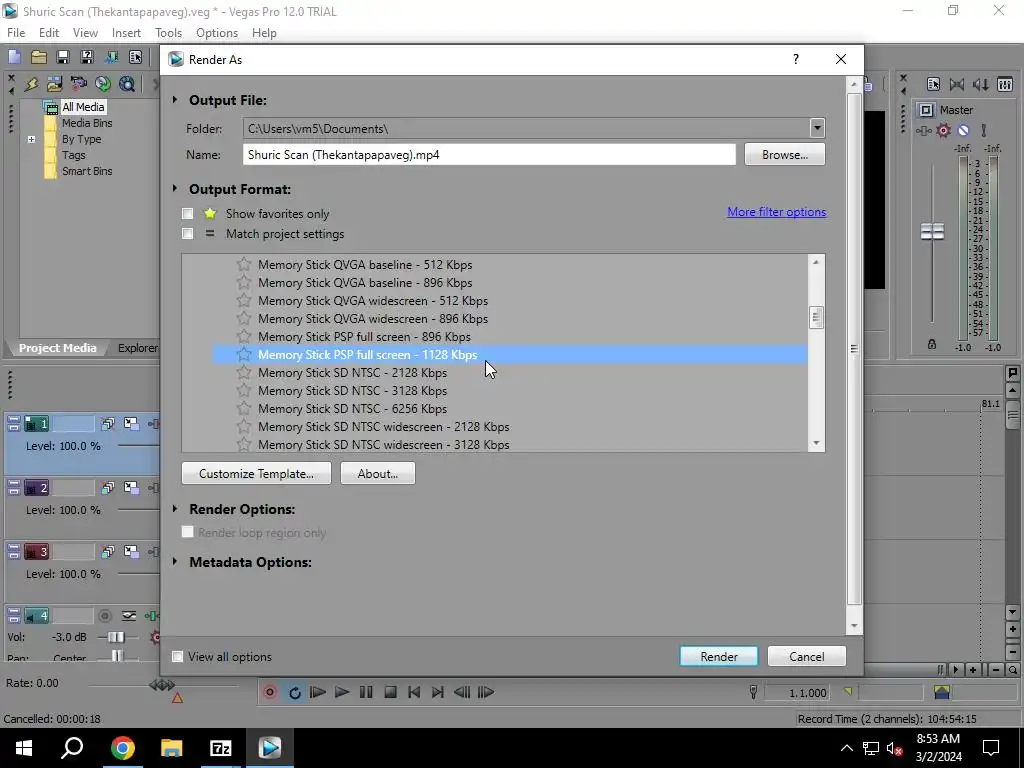The height and width of the screenshot is (768, 1024).
Task: Open the File menu
Action: (16, 33)
